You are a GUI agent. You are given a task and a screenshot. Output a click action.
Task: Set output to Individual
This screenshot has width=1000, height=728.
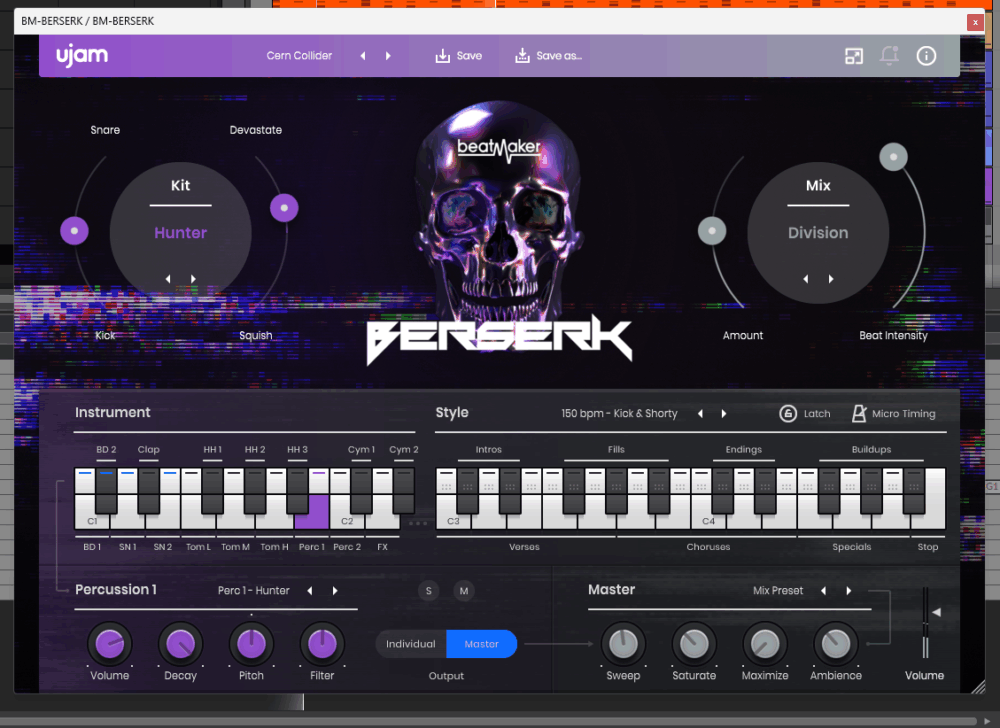(411, 644)
